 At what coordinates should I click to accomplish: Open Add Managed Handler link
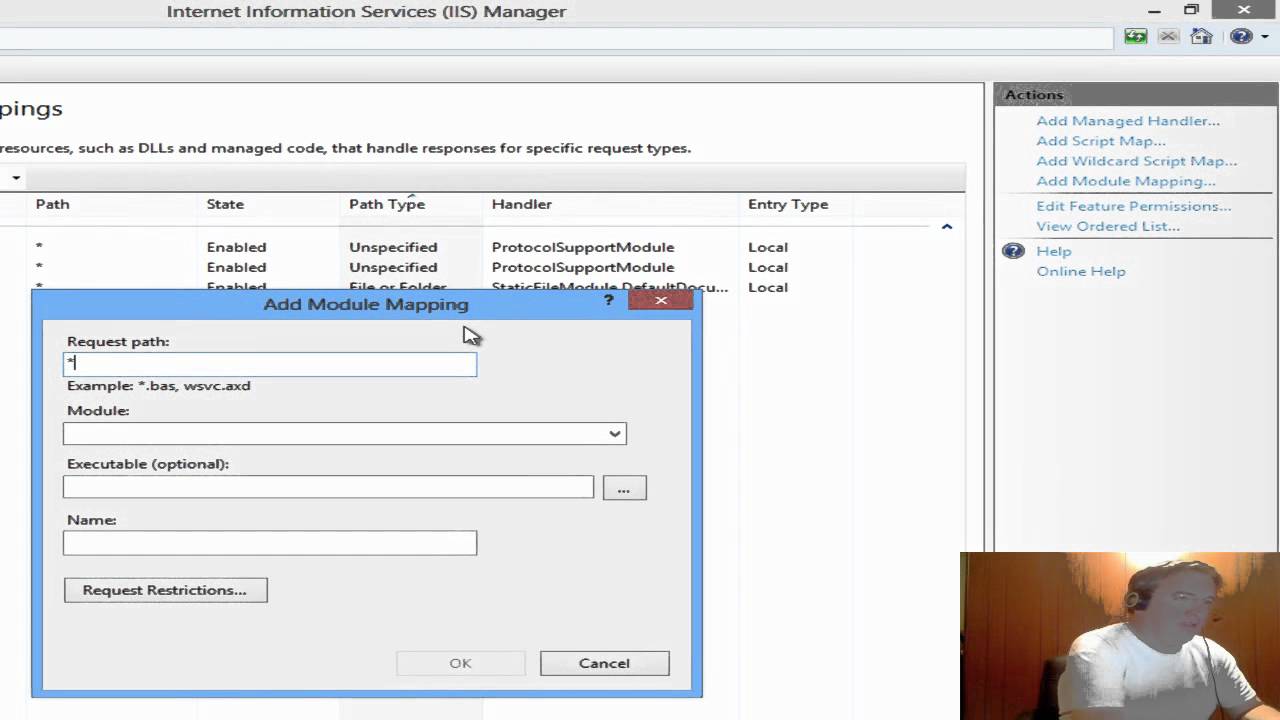[x=1128, y=121]
